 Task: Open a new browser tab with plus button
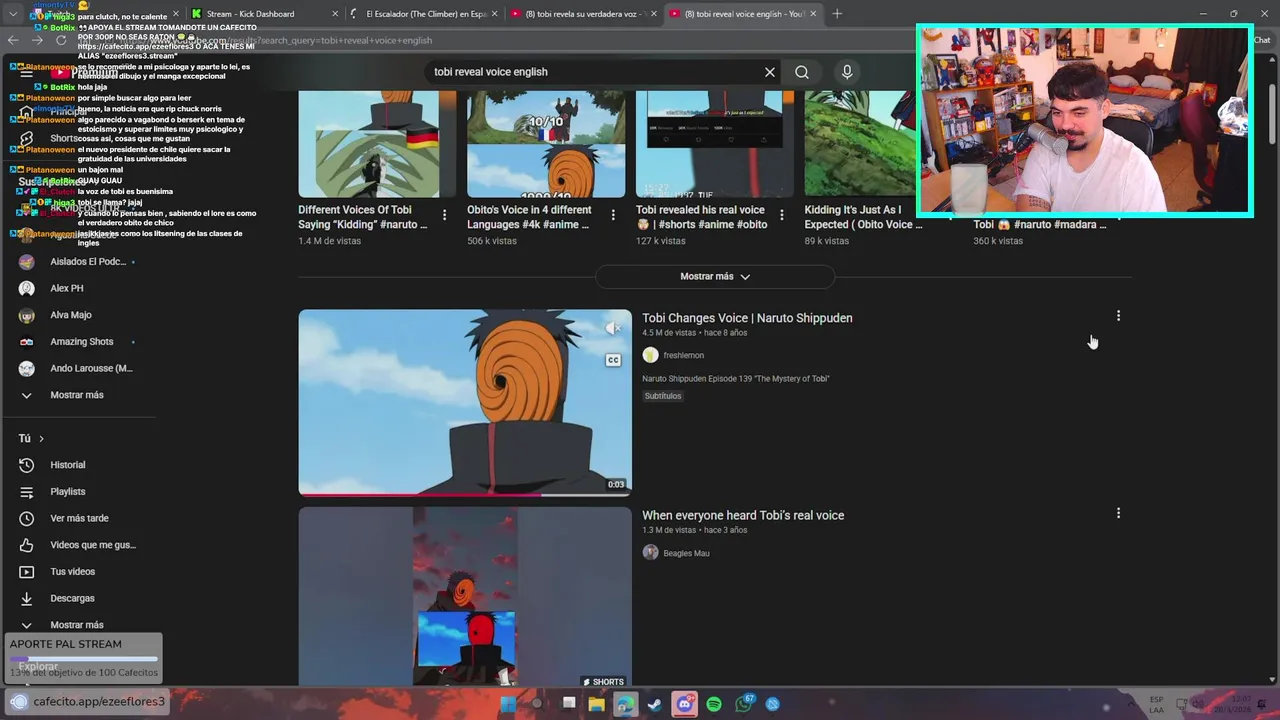point(837,14)
